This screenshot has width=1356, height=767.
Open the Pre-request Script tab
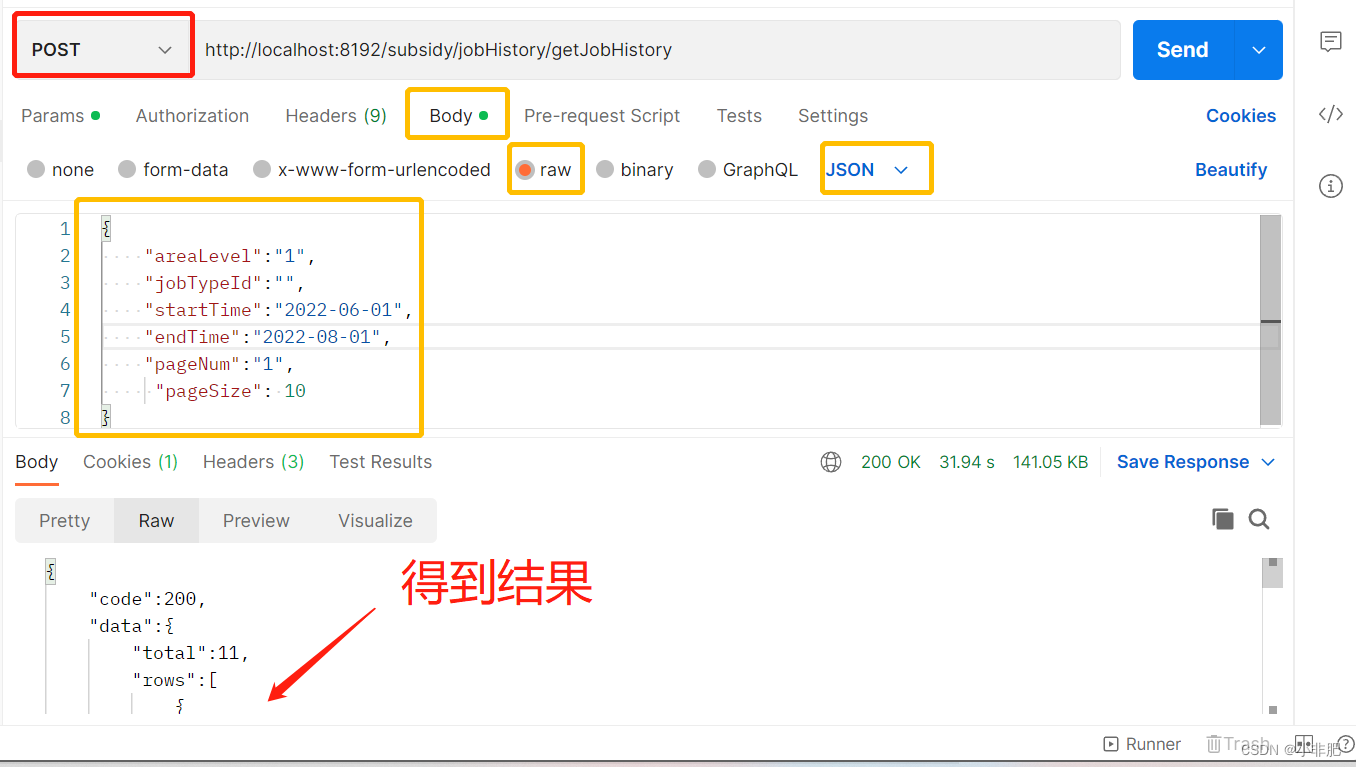point(602,116)
